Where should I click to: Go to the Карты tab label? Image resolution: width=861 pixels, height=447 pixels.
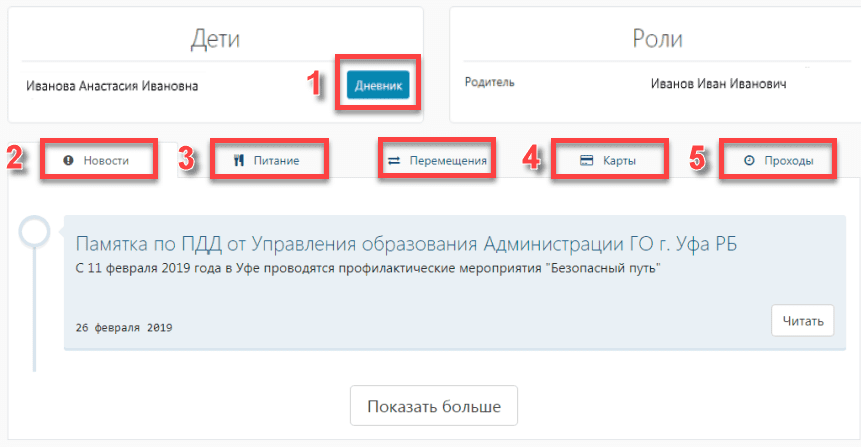click(619, 160)
